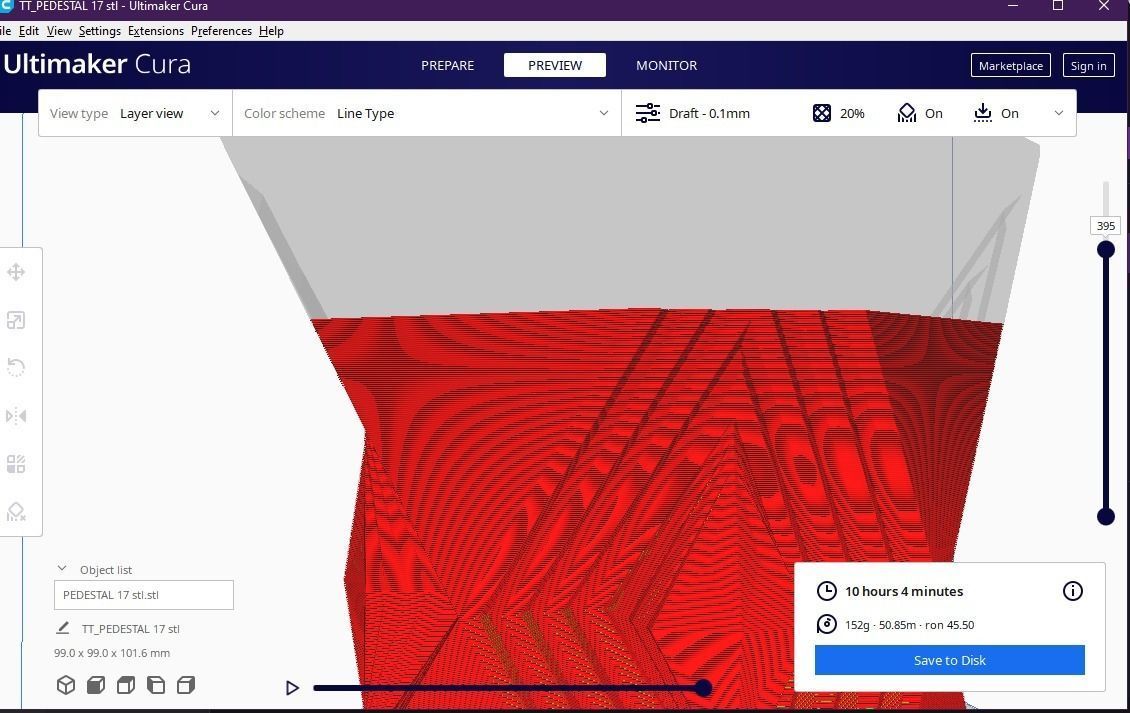Click the layer number 395 field
Screen dimensions: 1130x713
pos(1105,226)
